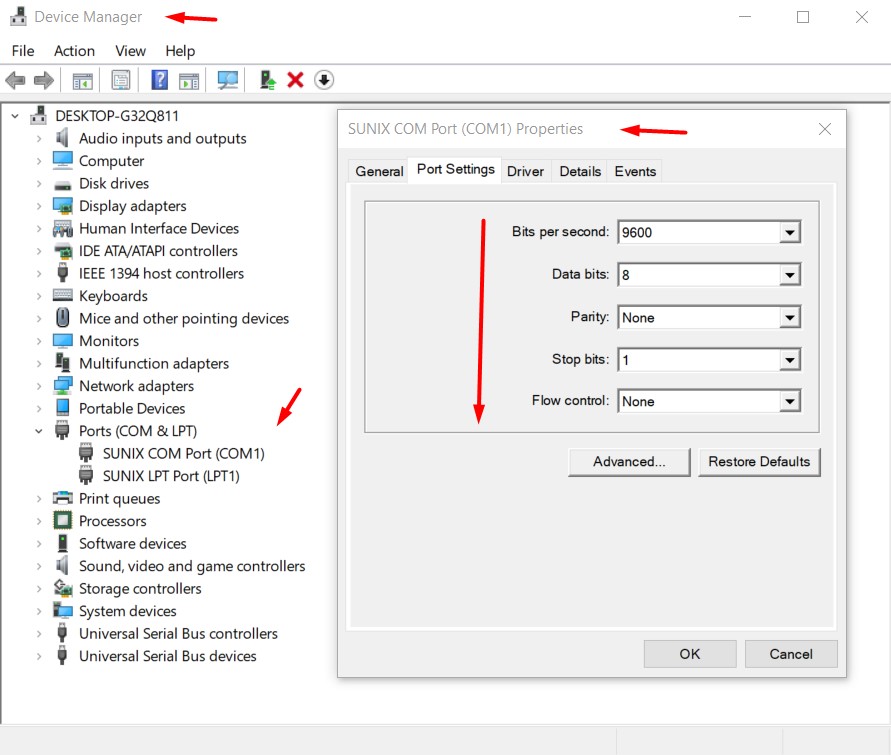
Task: Click the Forward arrow toolbar icon
Action: tap(44, 80)
